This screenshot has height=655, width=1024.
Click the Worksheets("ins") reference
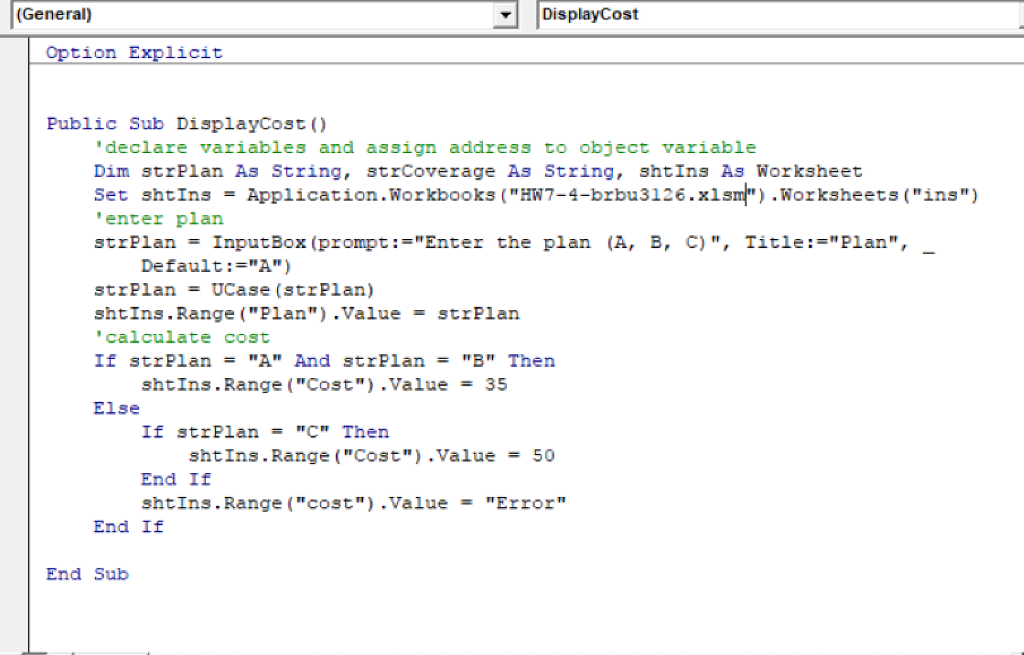click(x=877, y=196)
